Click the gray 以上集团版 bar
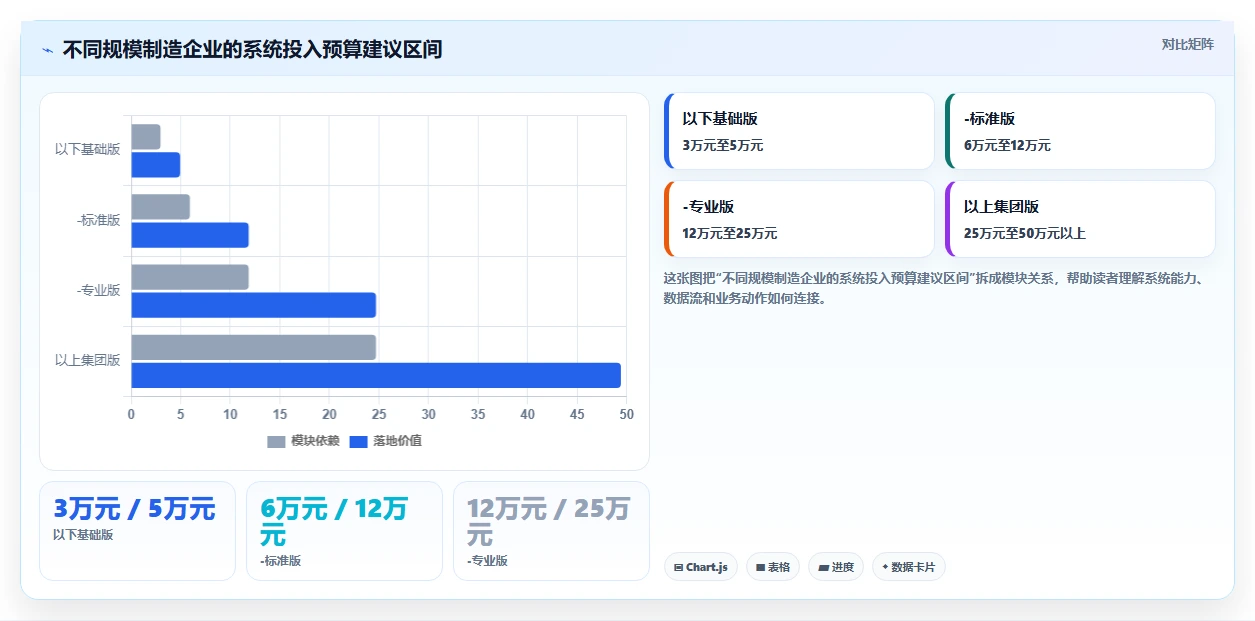Viewport: 1255px width, 621px height. (254, 347)
